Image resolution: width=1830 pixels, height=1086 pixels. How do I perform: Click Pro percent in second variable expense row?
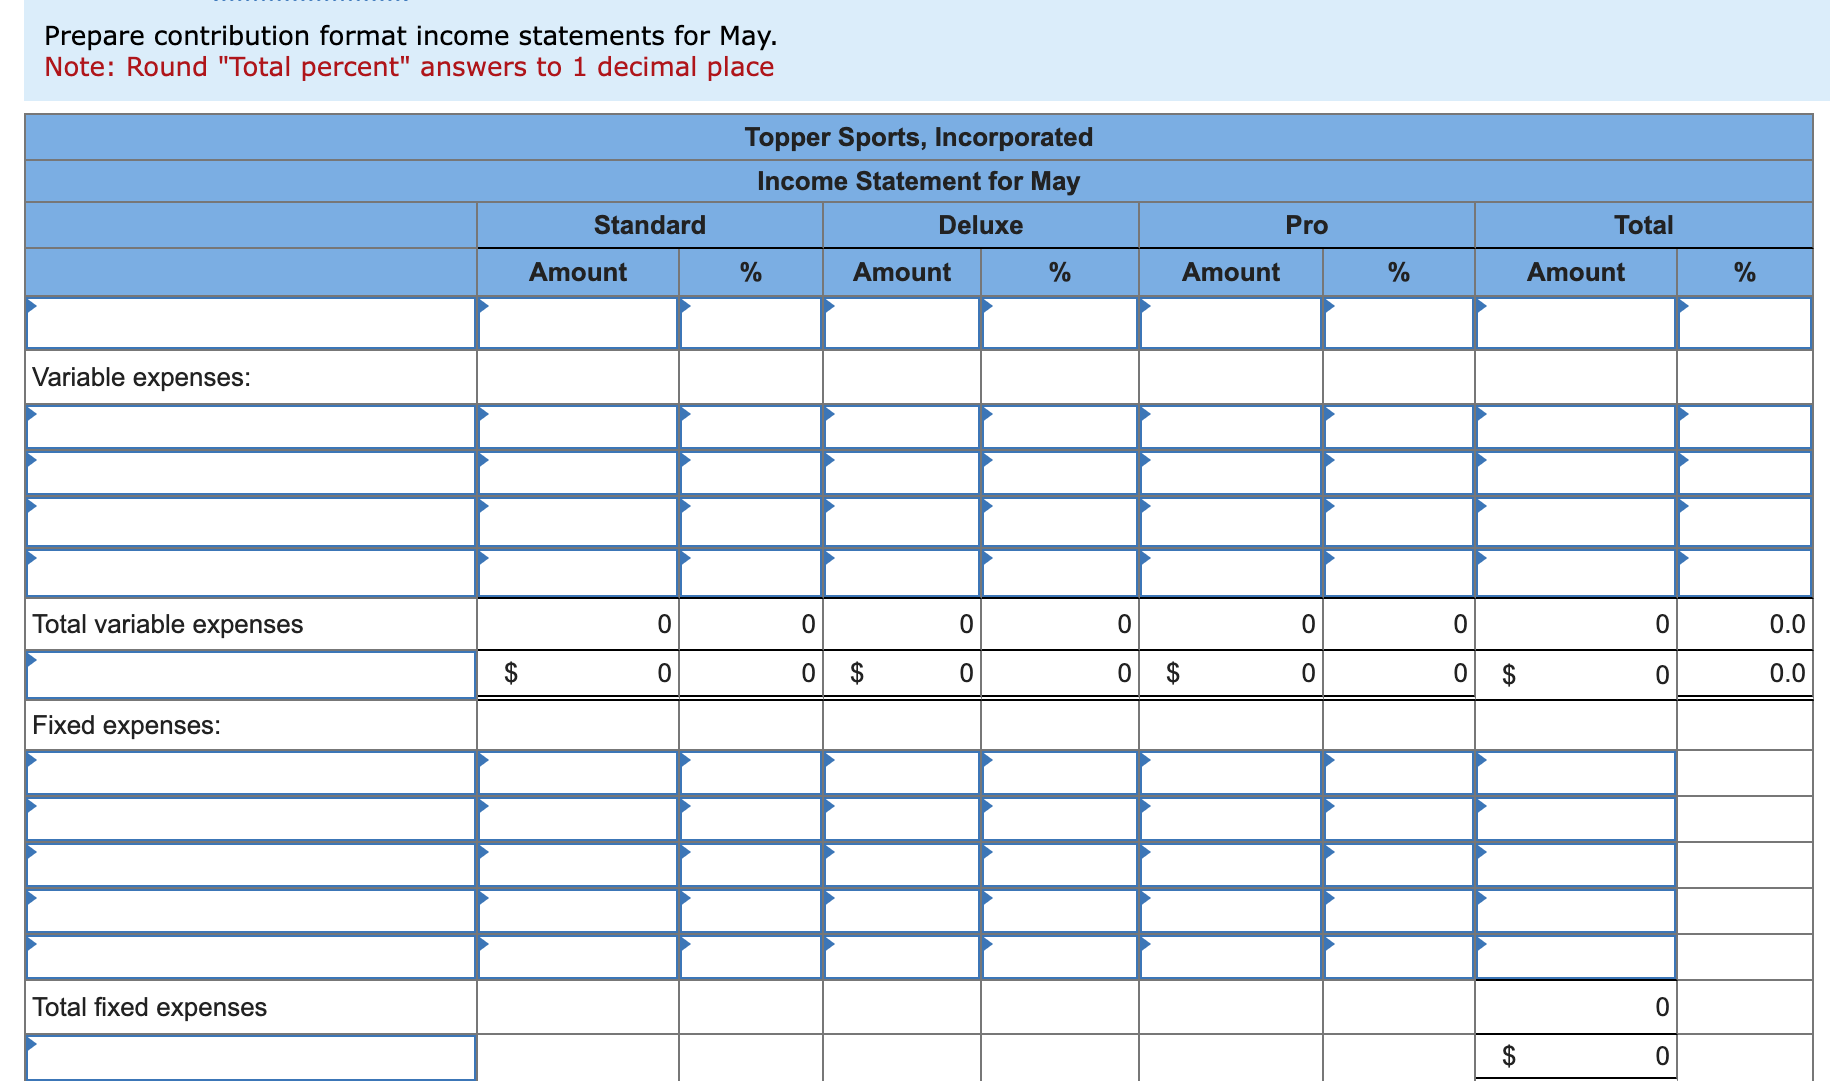pyautogui.click(x=1399, y=473)
